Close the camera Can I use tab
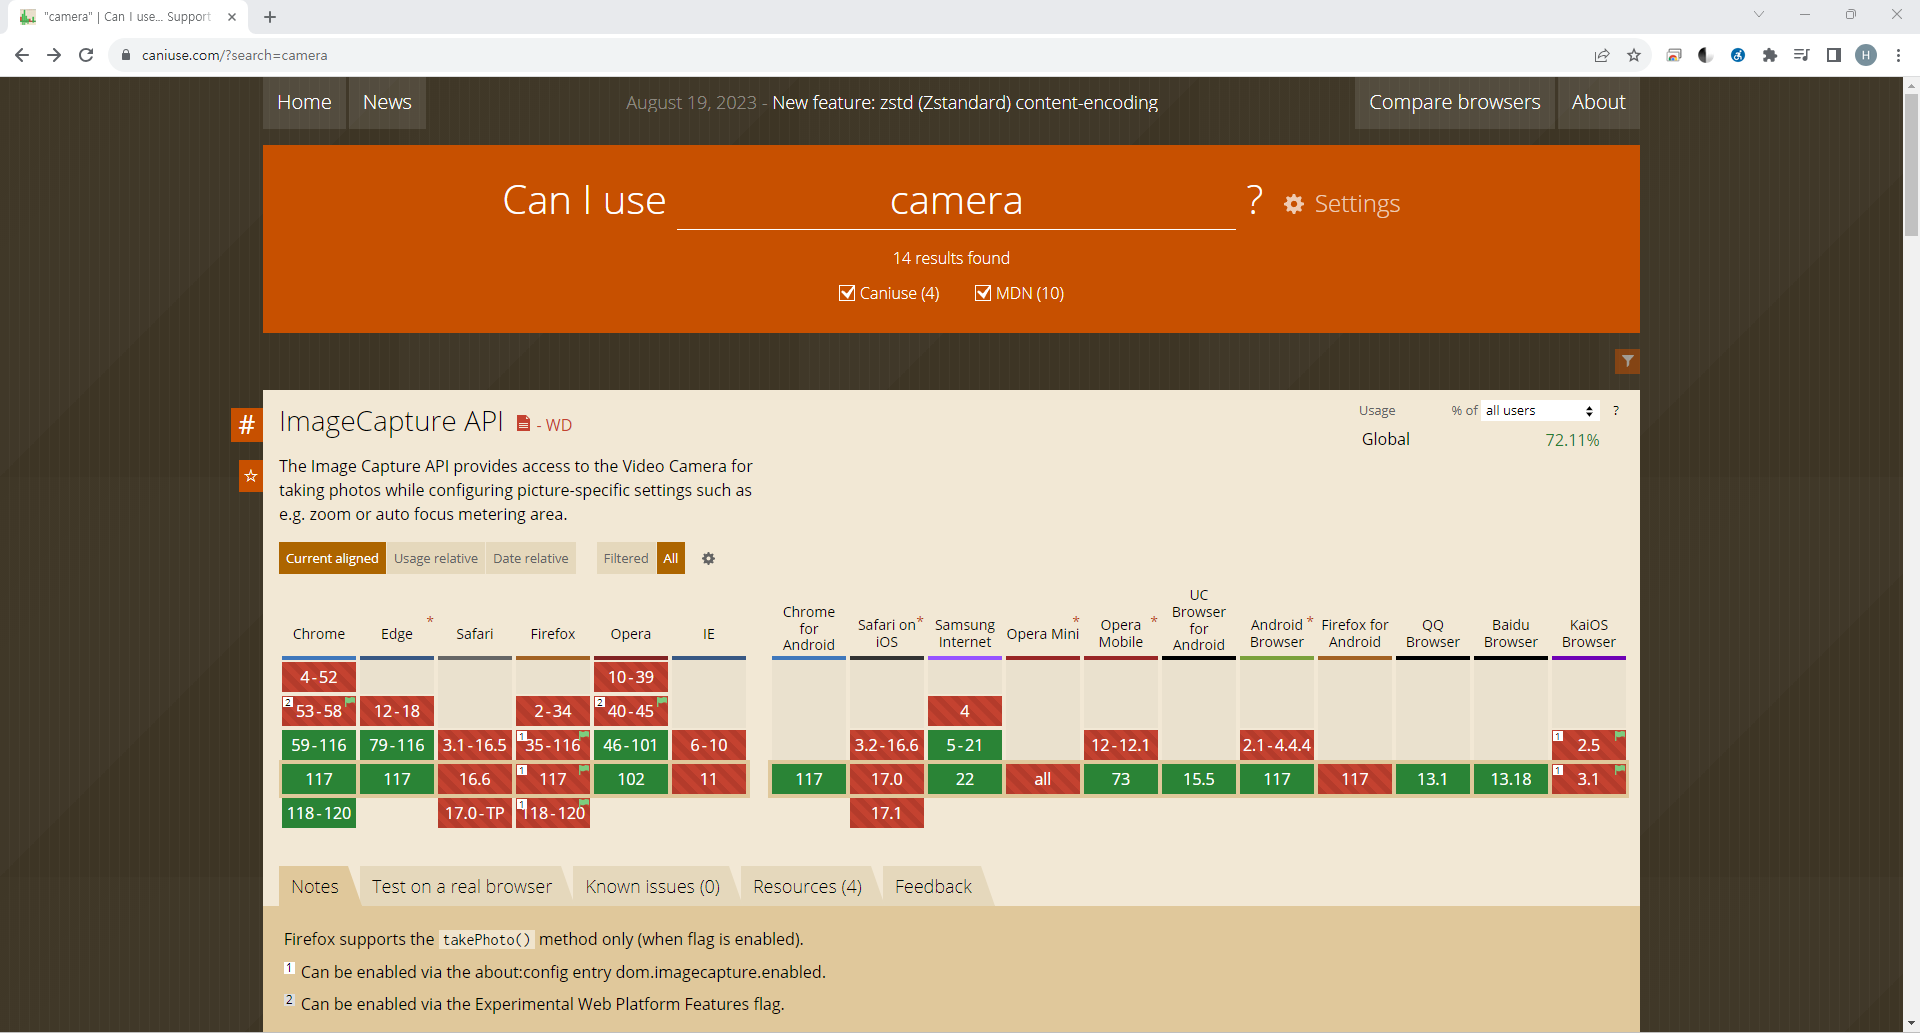1920x1033 pixels. pos(232,17)
